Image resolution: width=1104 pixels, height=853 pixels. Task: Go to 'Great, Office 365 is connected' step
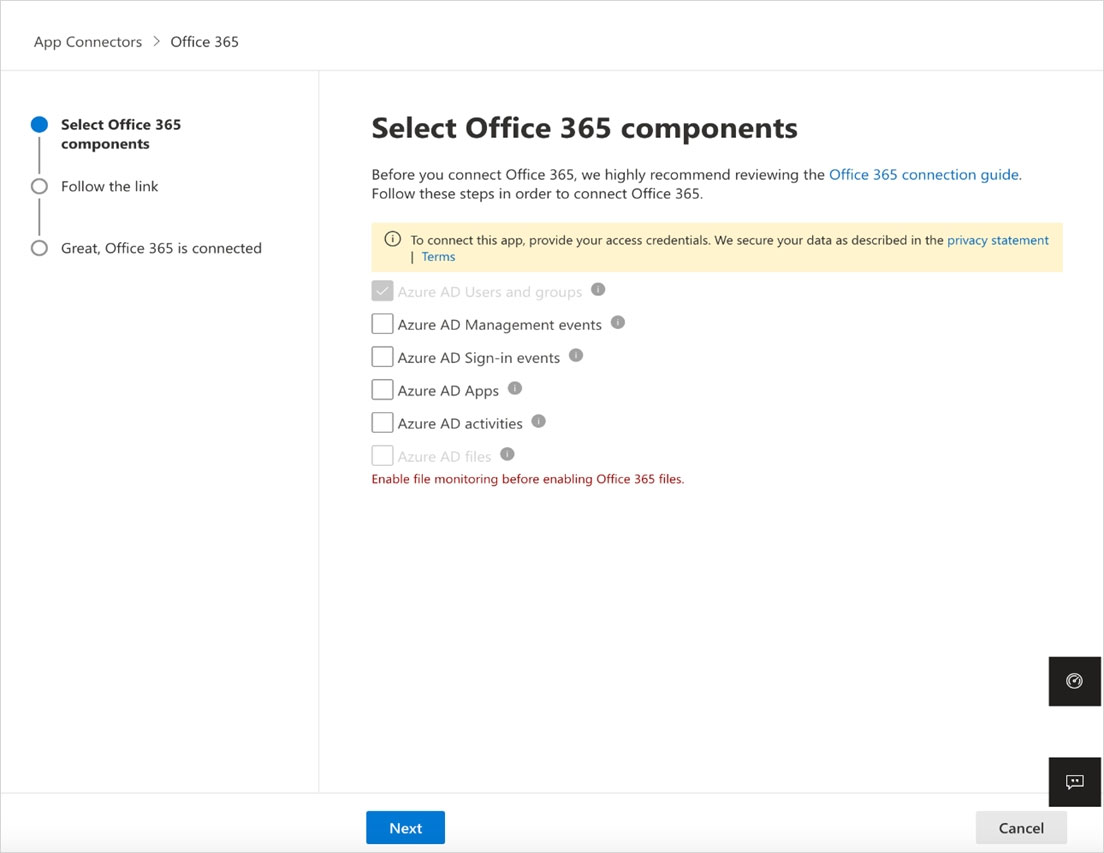[161, 248]
